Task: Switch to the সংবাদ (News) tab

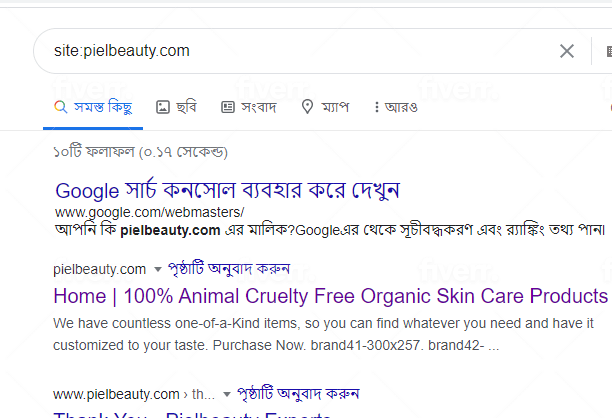Action: (x=249, y=107)
